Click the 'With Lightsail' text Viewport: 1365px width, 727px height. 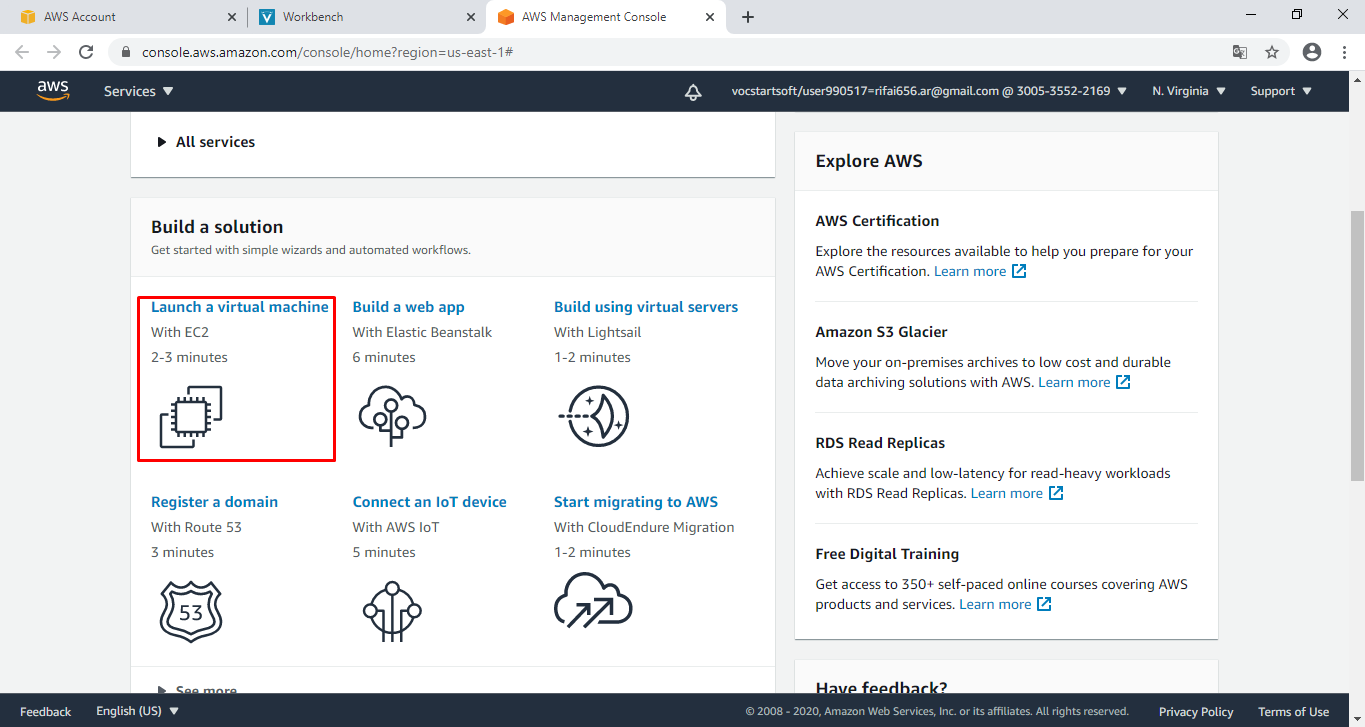(598, 332)
